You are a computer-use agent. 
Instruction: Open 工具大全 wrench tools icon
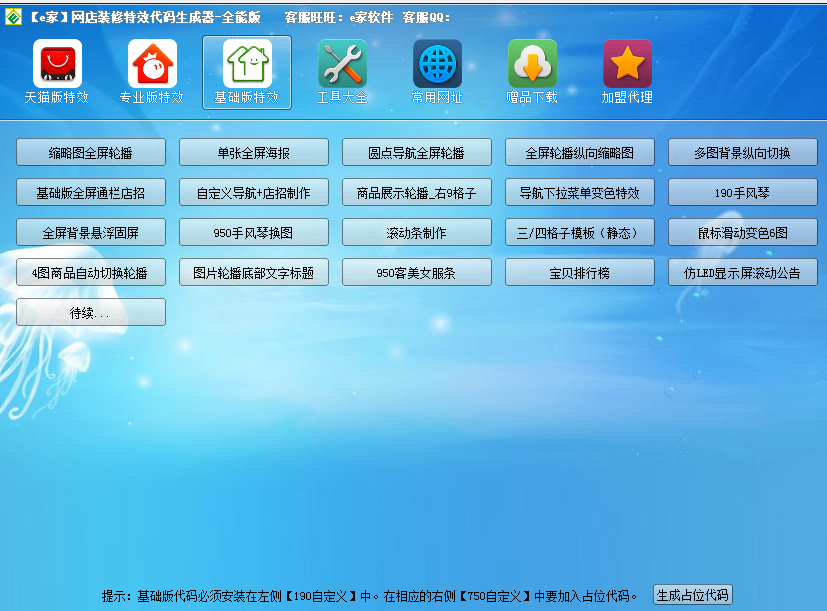click(x=342, y=64)
